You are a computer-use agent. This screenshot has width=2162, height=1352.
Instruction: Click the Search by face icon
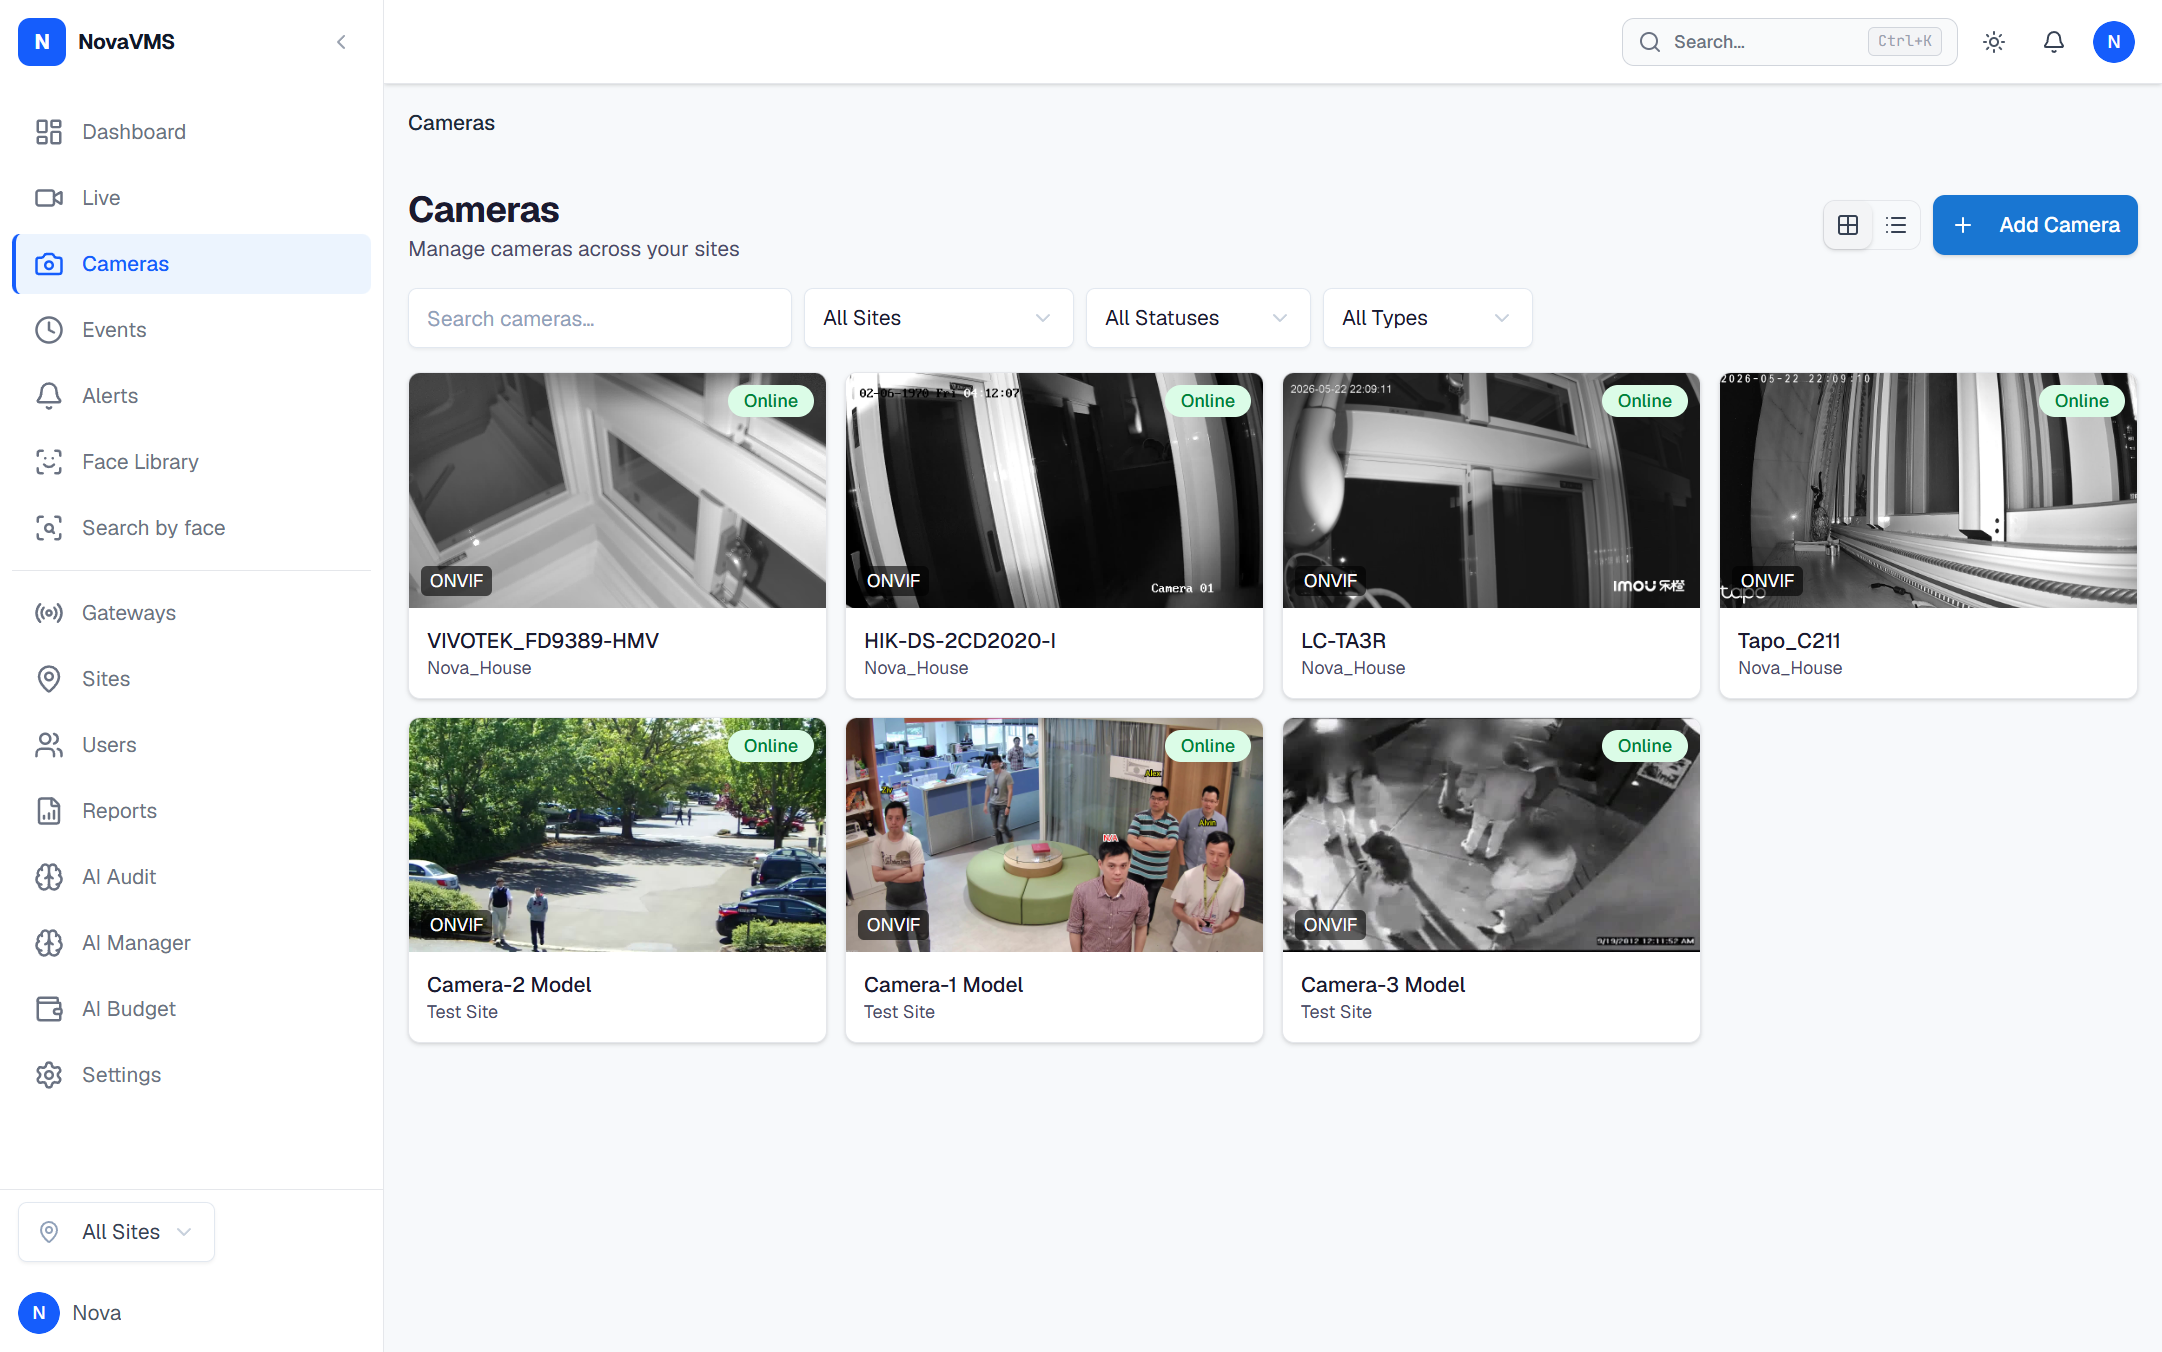49,528
